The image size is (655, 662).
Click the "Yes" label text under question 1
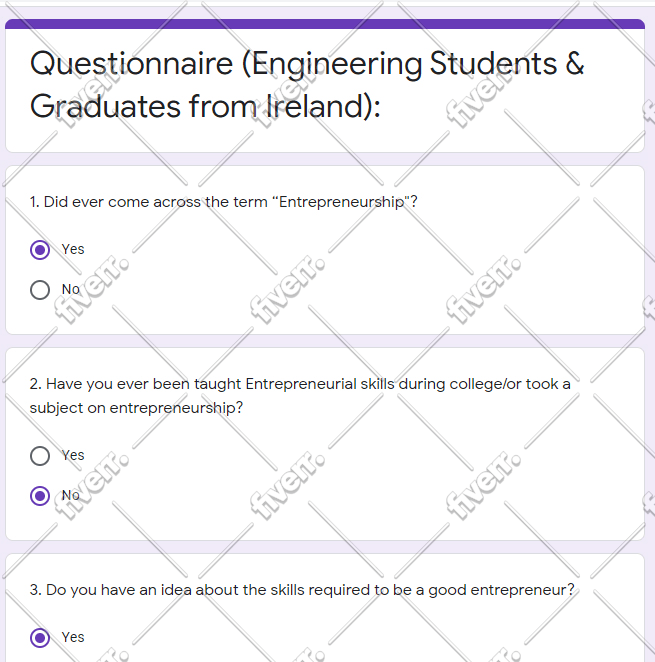point(73,249)
